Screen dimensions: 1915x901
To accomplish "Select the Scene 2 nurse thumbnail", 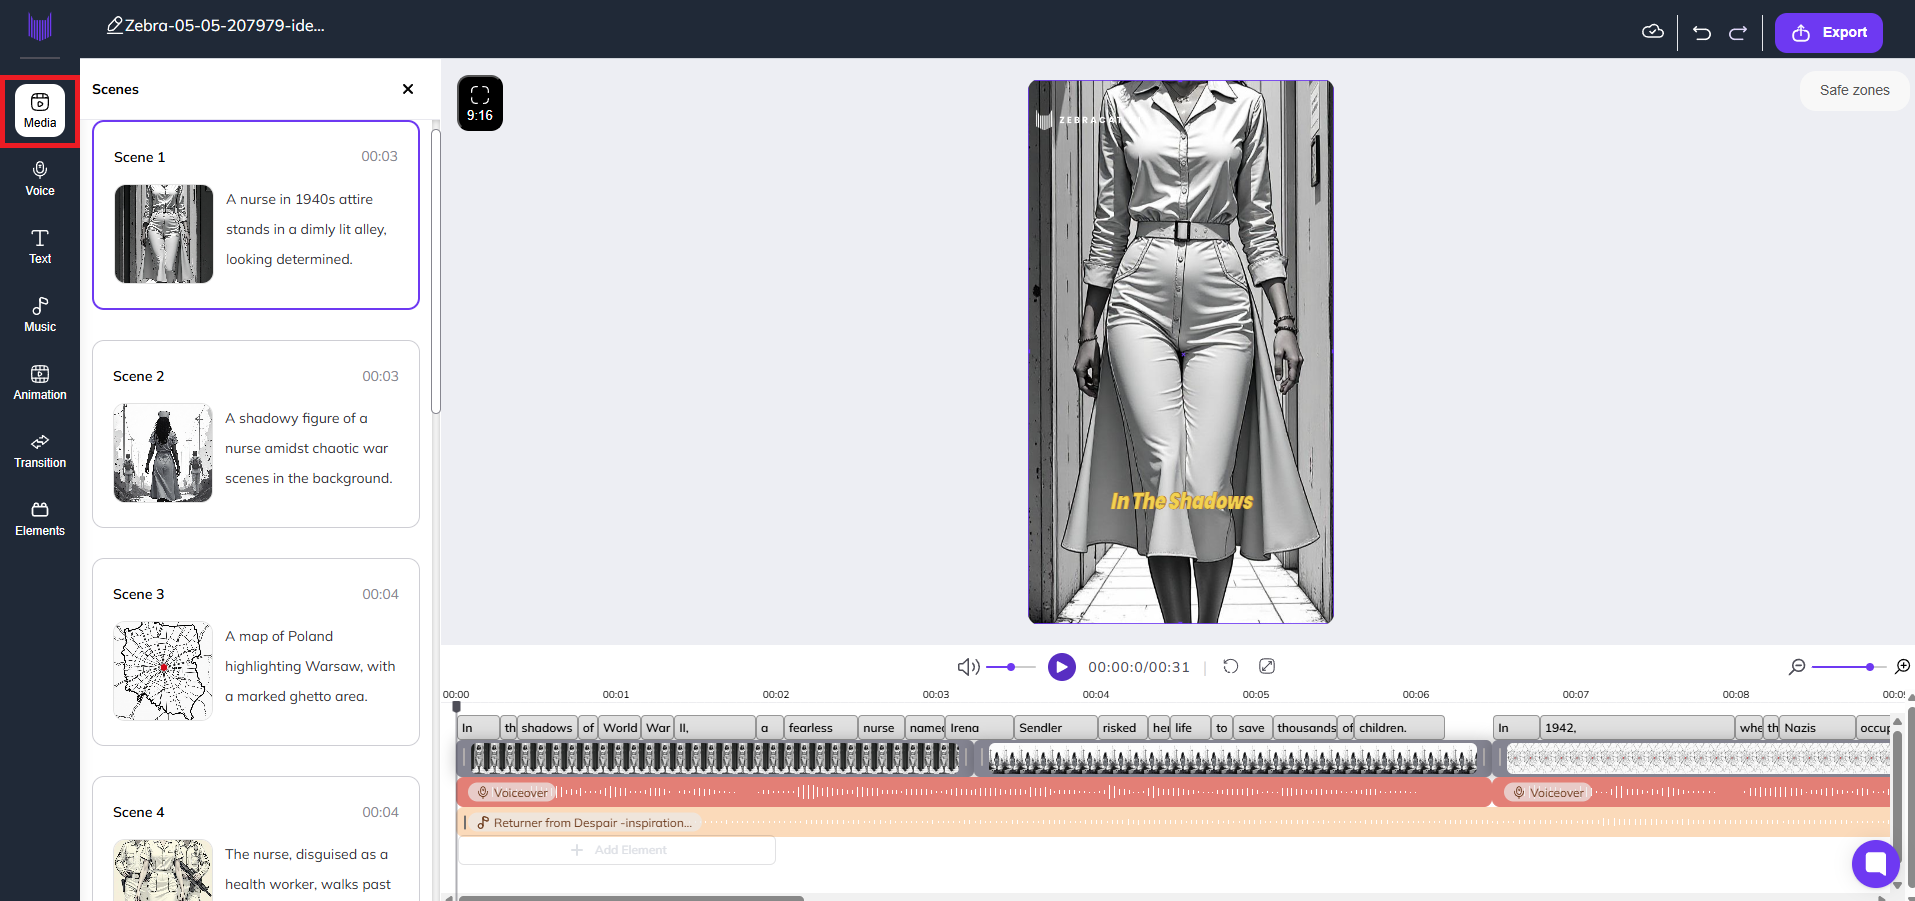I will coord(163,453).
